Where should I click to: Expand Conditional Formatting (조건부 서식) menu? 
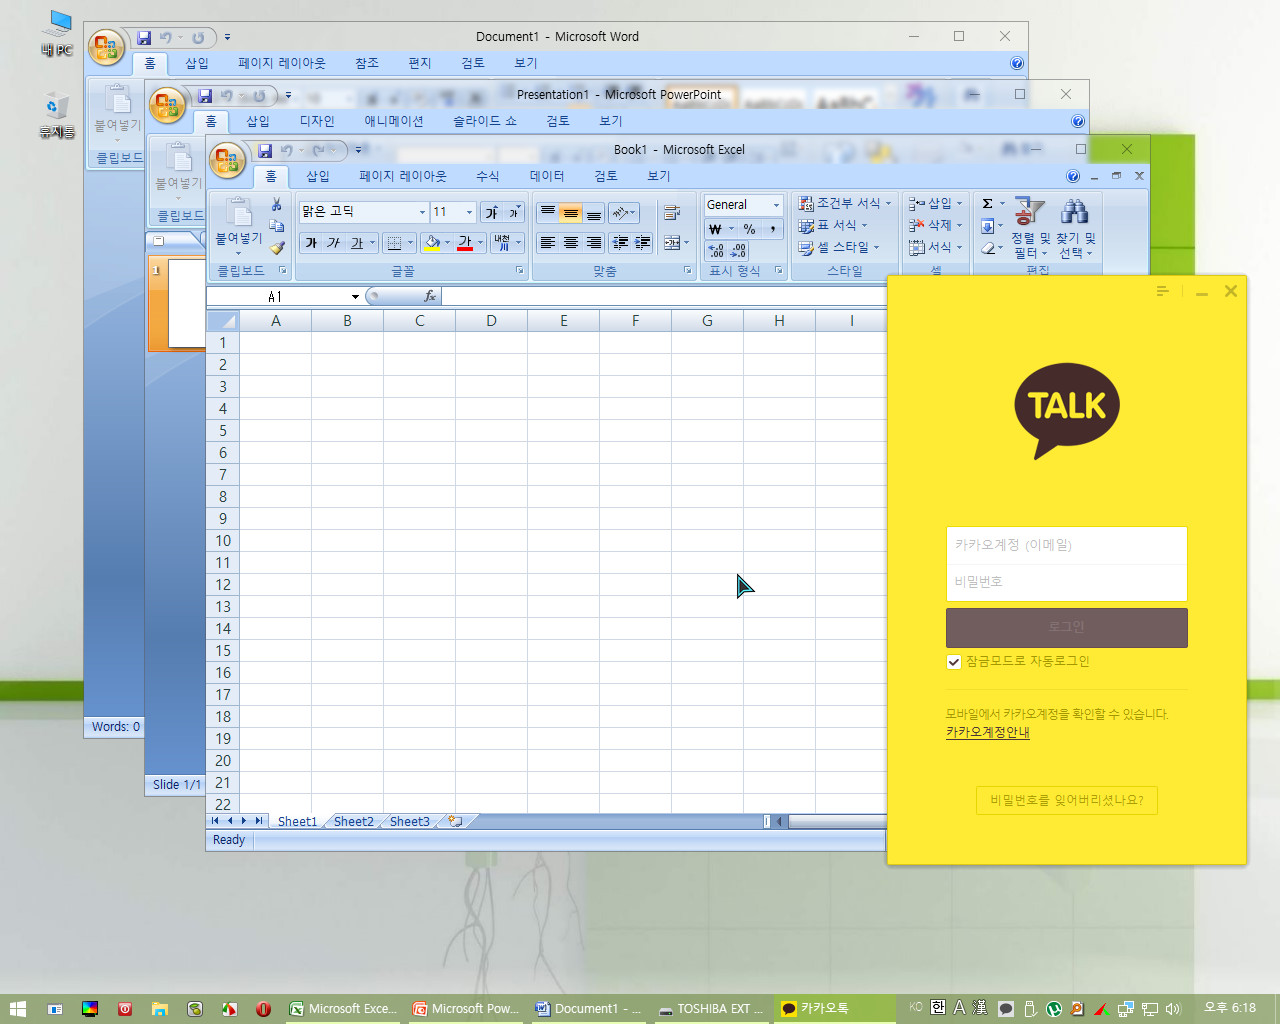pos(844,203)
